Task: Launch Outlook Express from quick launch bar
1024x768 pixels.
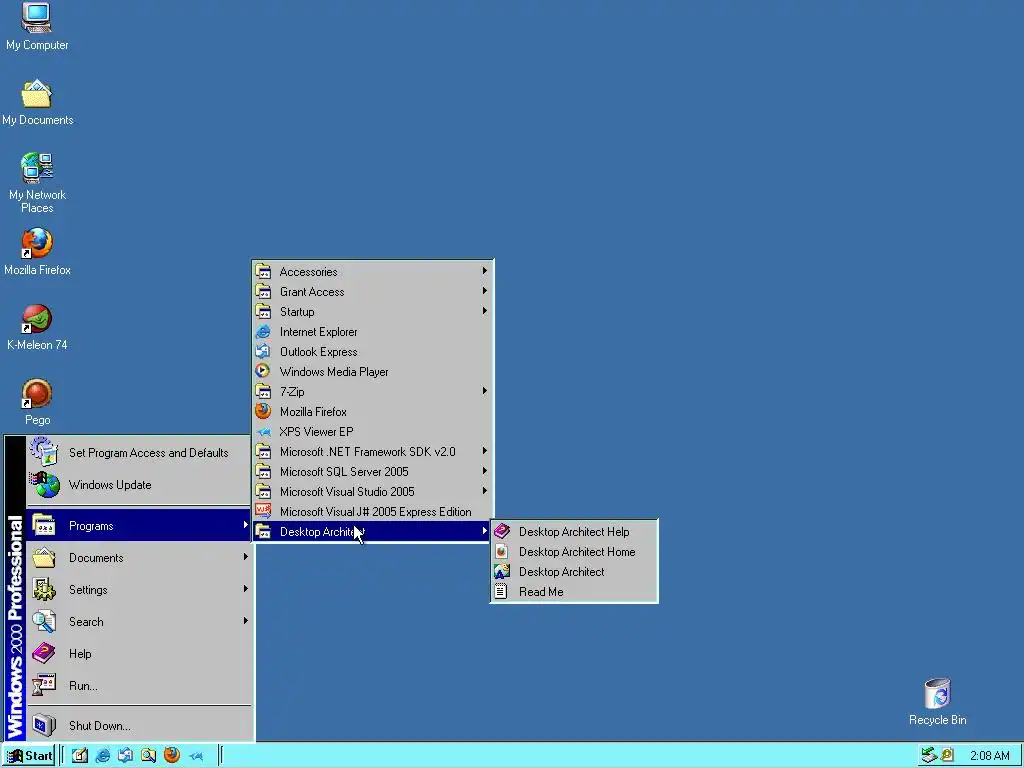Action: coord(125,756)
